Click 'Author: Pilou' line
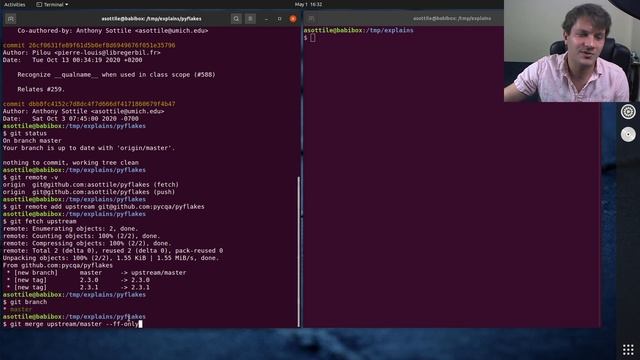The height and width of the screenshot is (360, 640). point(82,53)
